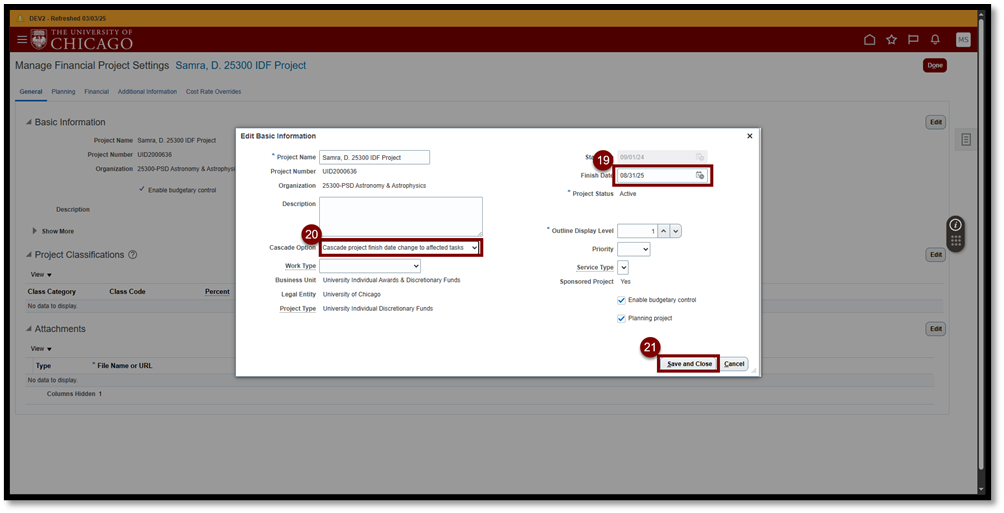
Task: Click the Watchlist flag icon
Action: pyautogui.click(x=913, y=40)
